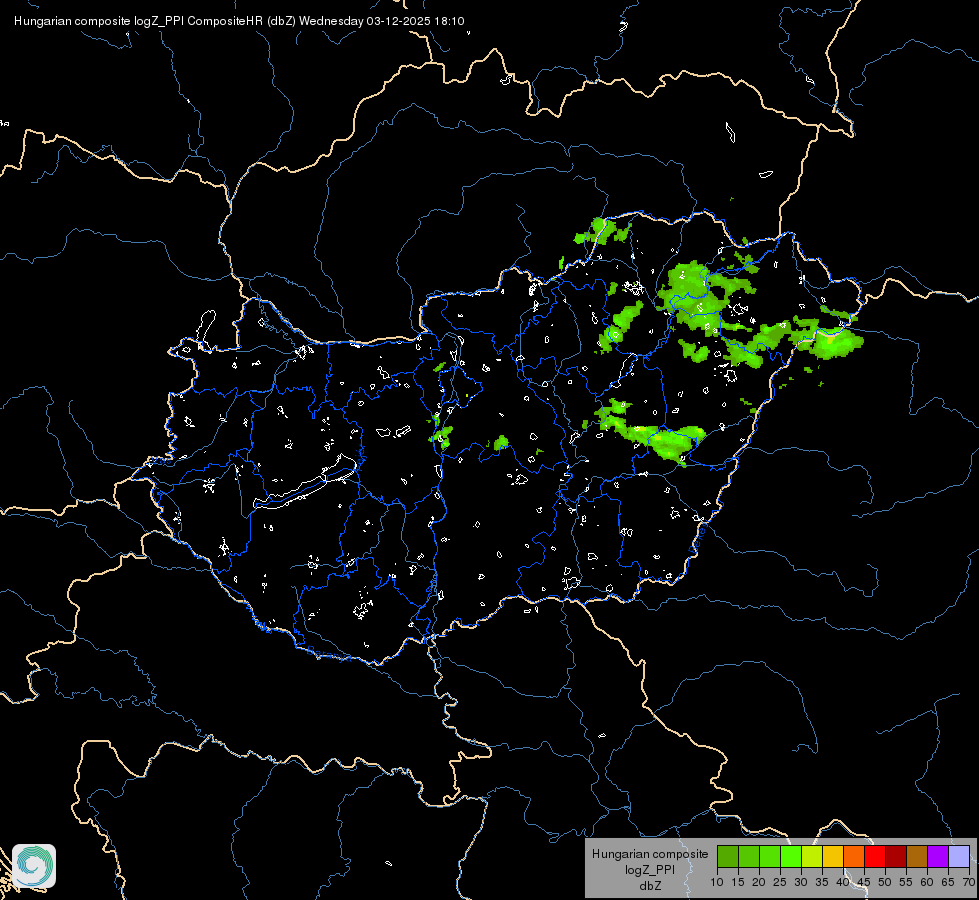Click the legend scale value '30'

[x=801, y=883]
